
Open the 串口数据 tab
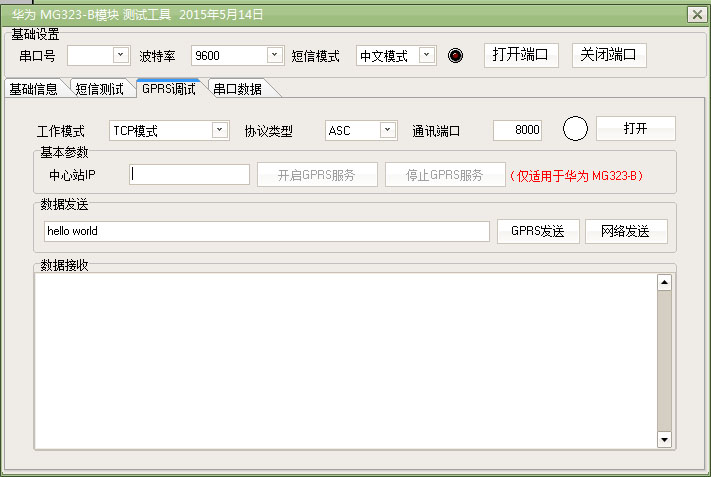pyautogui.click(x=238, y=89)
